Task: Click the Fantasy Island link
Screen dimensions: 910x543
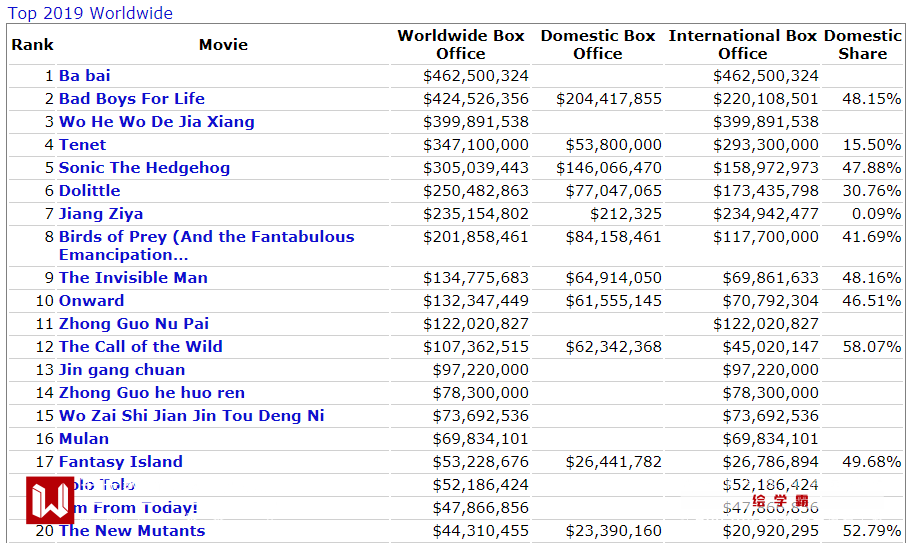Action: [x=120, y=462]
